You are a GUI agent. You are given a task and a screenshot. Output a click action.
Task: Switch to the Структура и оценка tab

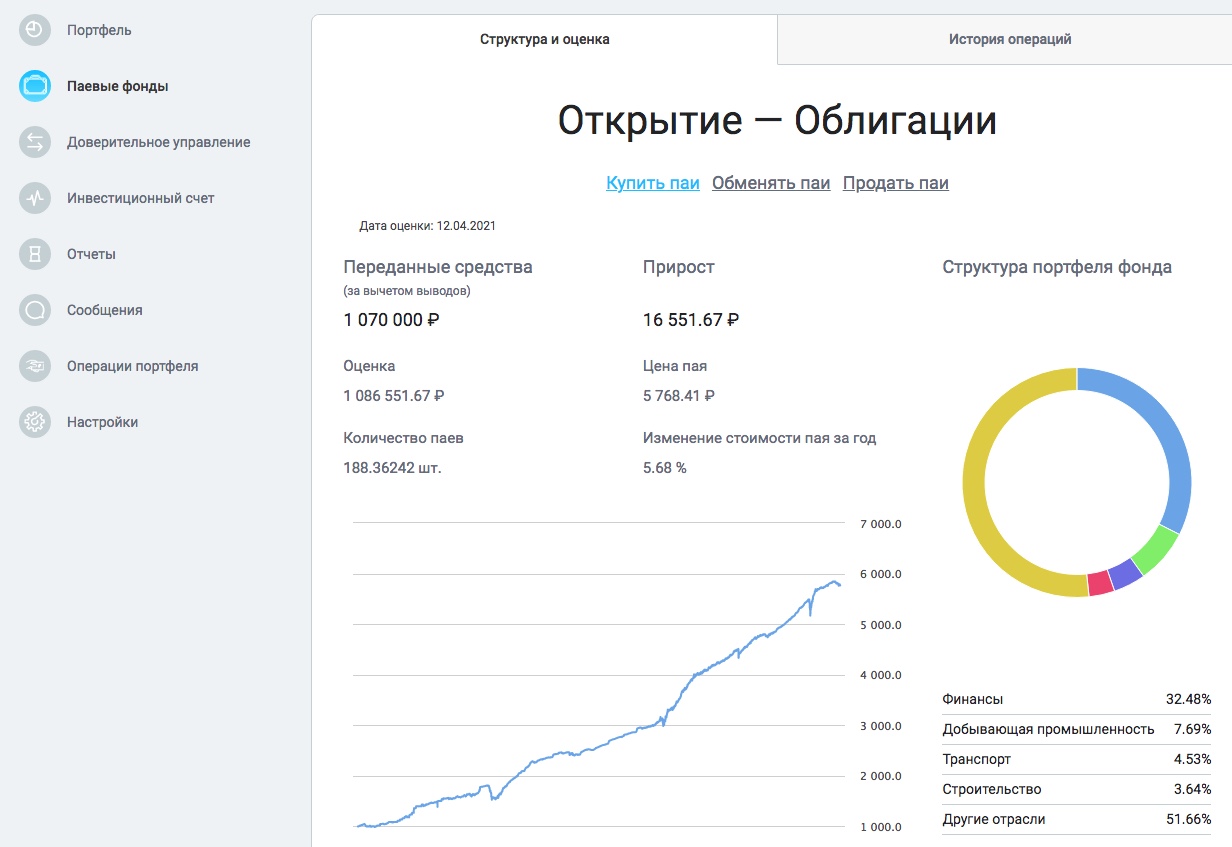pos(545,40)
